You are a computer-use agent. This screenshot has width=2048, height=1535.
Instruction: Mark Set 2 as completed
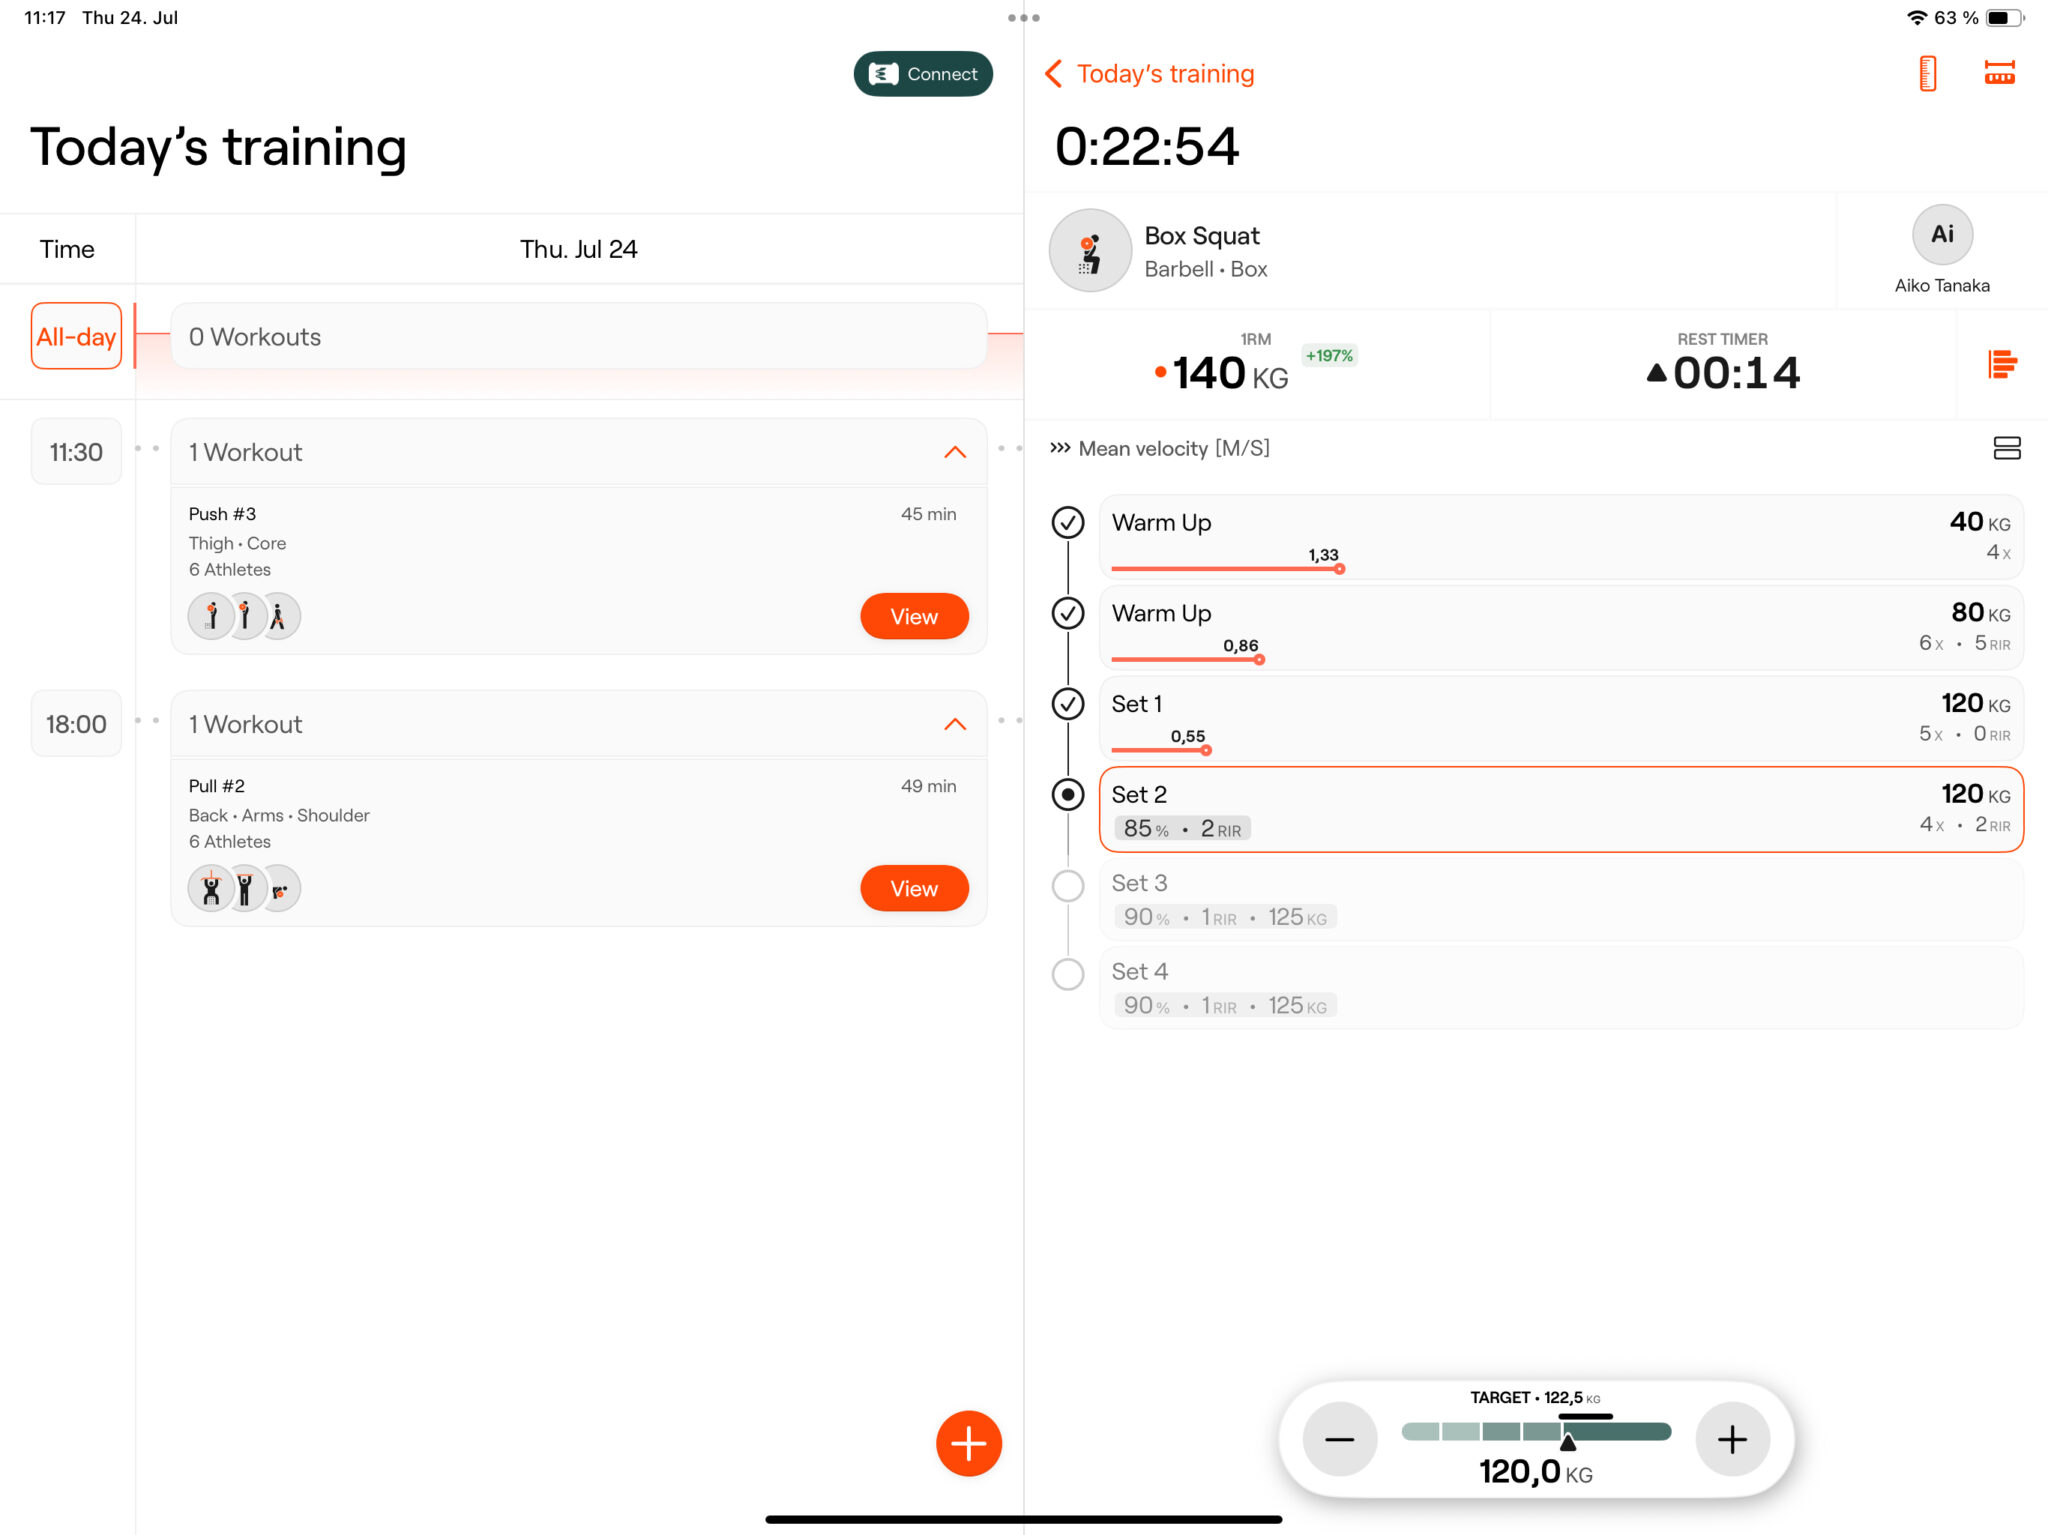point(1067,794)
